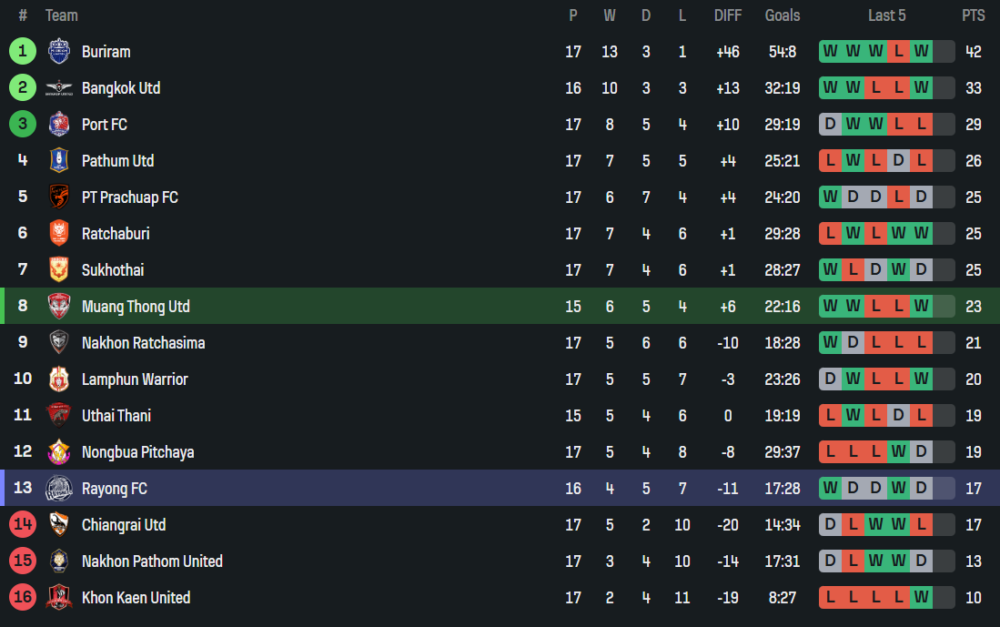Click the Pathum Utd crest icon
The width and height of the screenshot is (1000, 627).
click(59, 161)
